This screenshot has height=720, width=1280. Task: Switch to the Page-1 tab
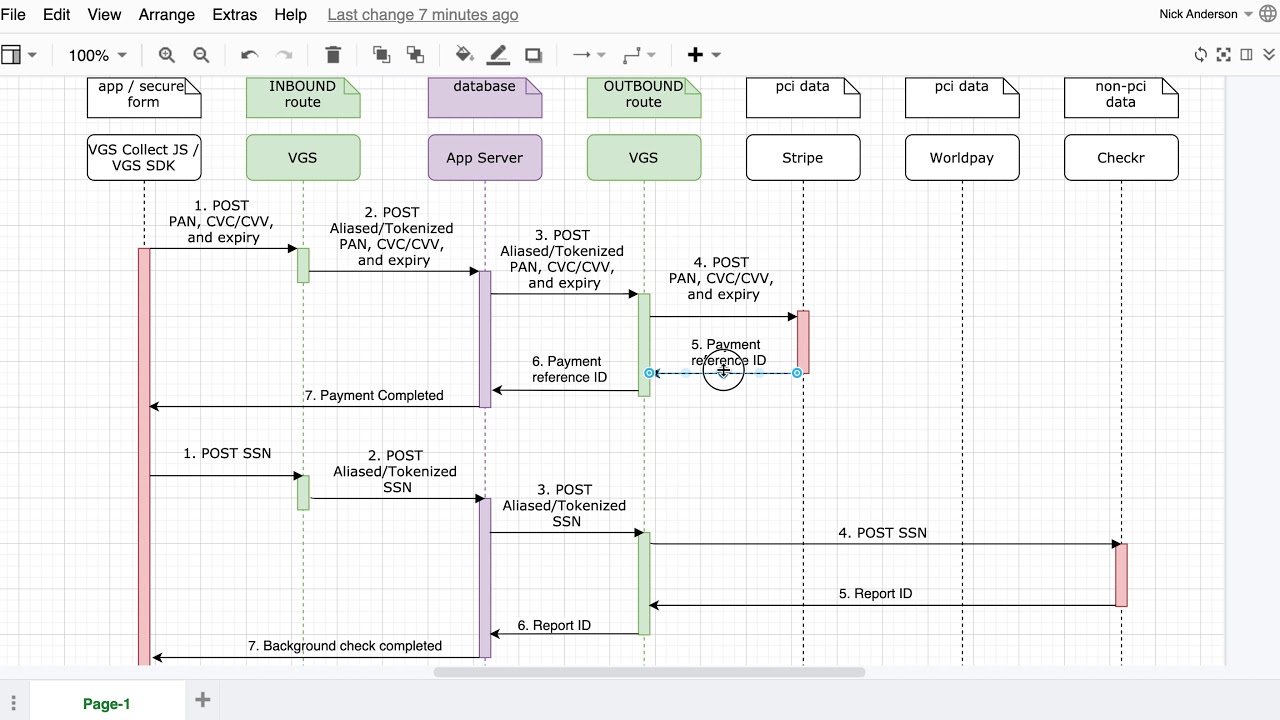(x=107, y=704)
